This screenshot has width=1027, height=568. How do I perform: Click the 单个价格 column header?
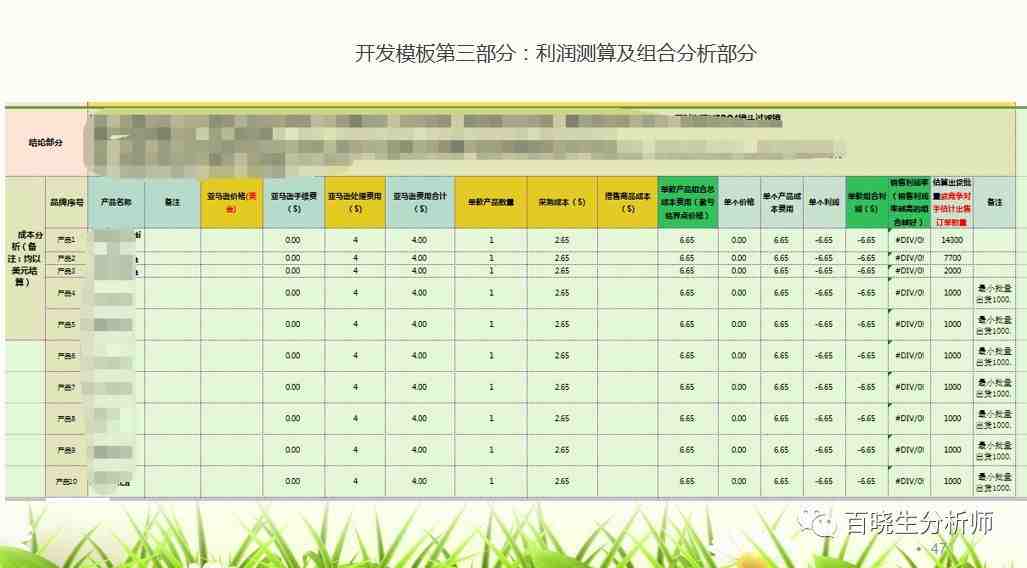(739, 202)
